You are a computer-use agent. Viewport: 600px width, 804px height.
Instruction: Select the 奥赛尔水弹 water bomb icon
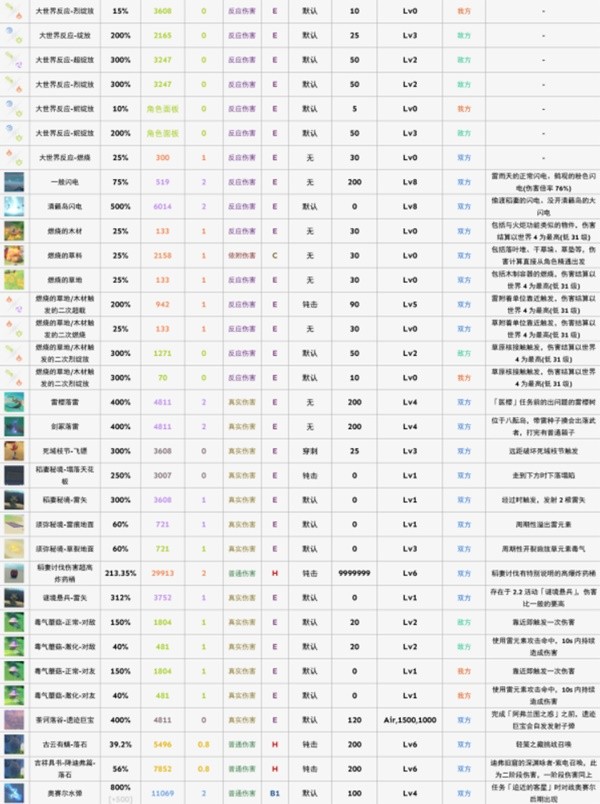pyautogui.click(x=14, y=793)
